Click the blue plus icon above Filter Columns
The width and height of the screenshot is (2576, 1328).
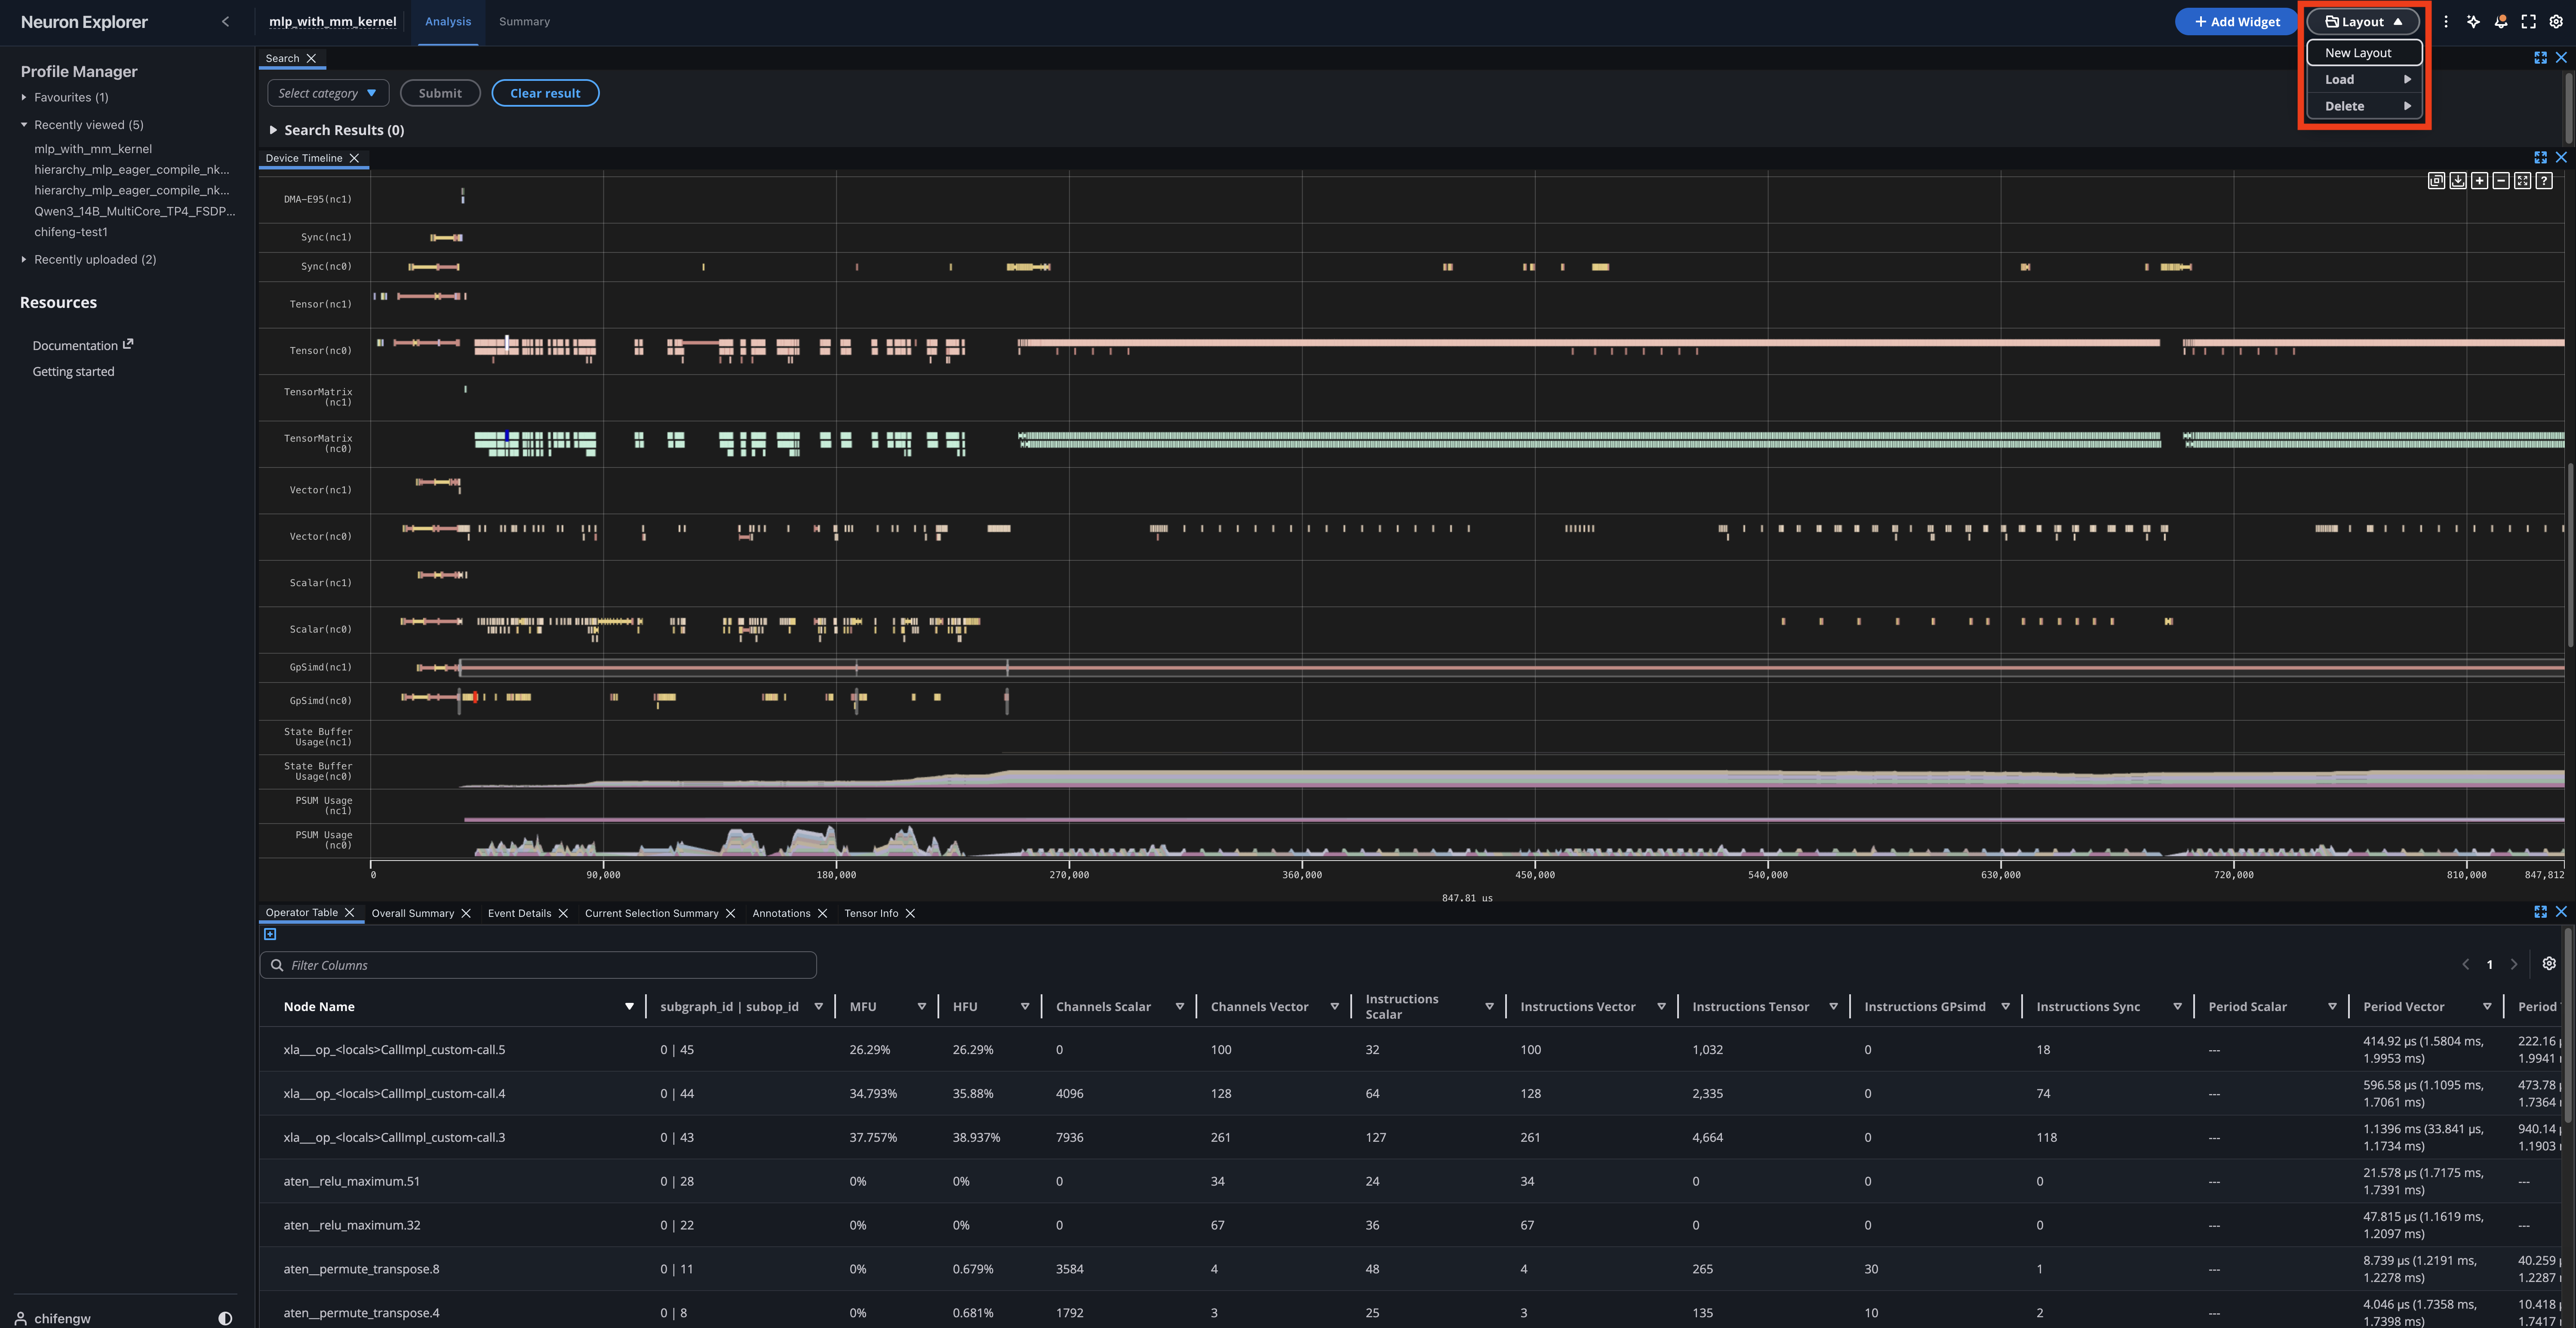pos(270,934)
